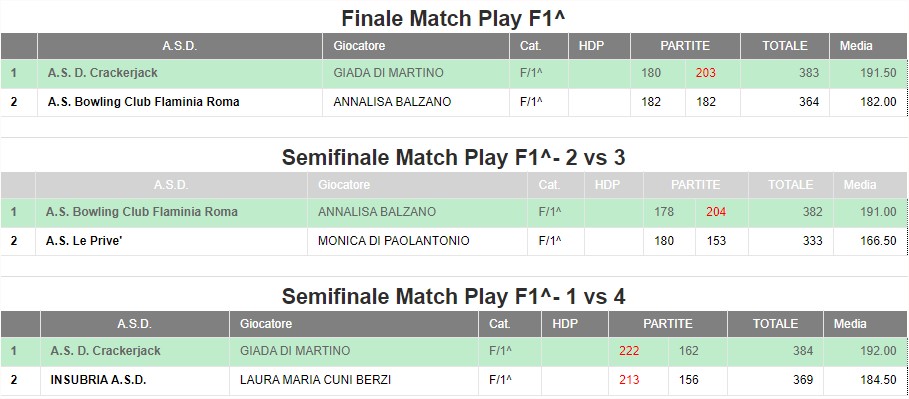
Task: Click the PARTITE header in 1 vs 4 table
Action: (668, 324)
